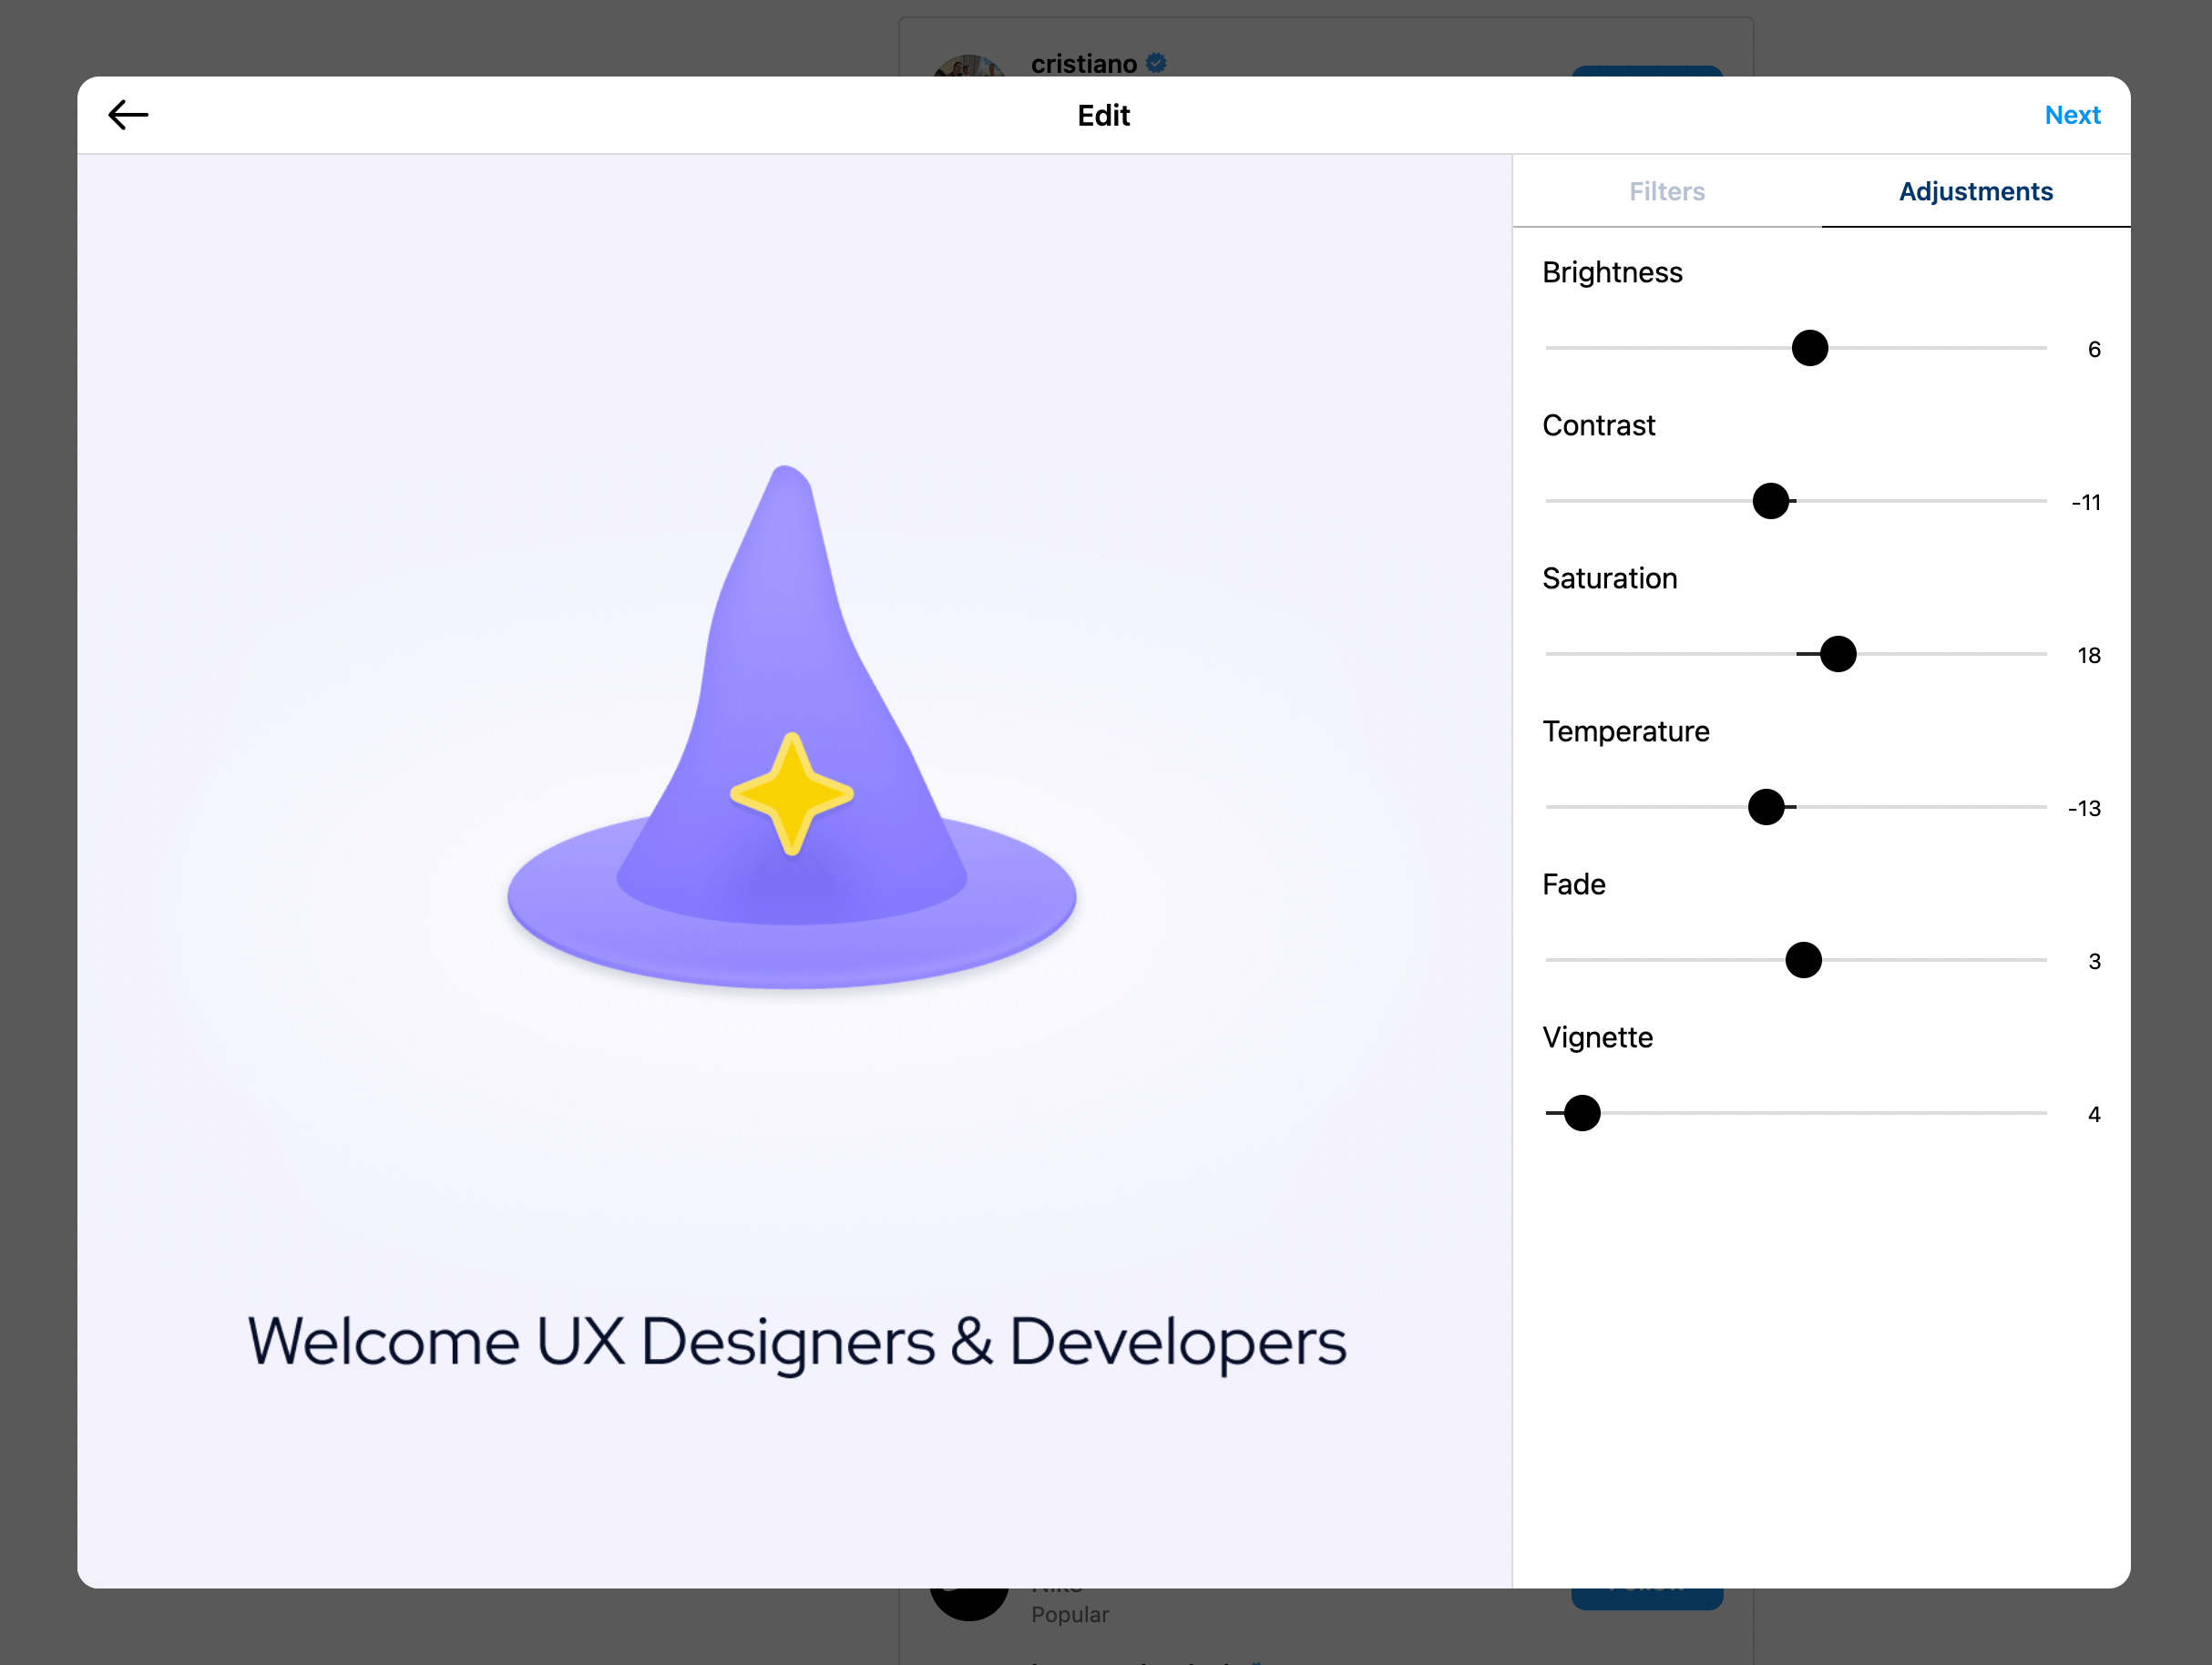Select the Adjustments tab
Viewport: 2212px width, 1665px height.
point(1974,191)
